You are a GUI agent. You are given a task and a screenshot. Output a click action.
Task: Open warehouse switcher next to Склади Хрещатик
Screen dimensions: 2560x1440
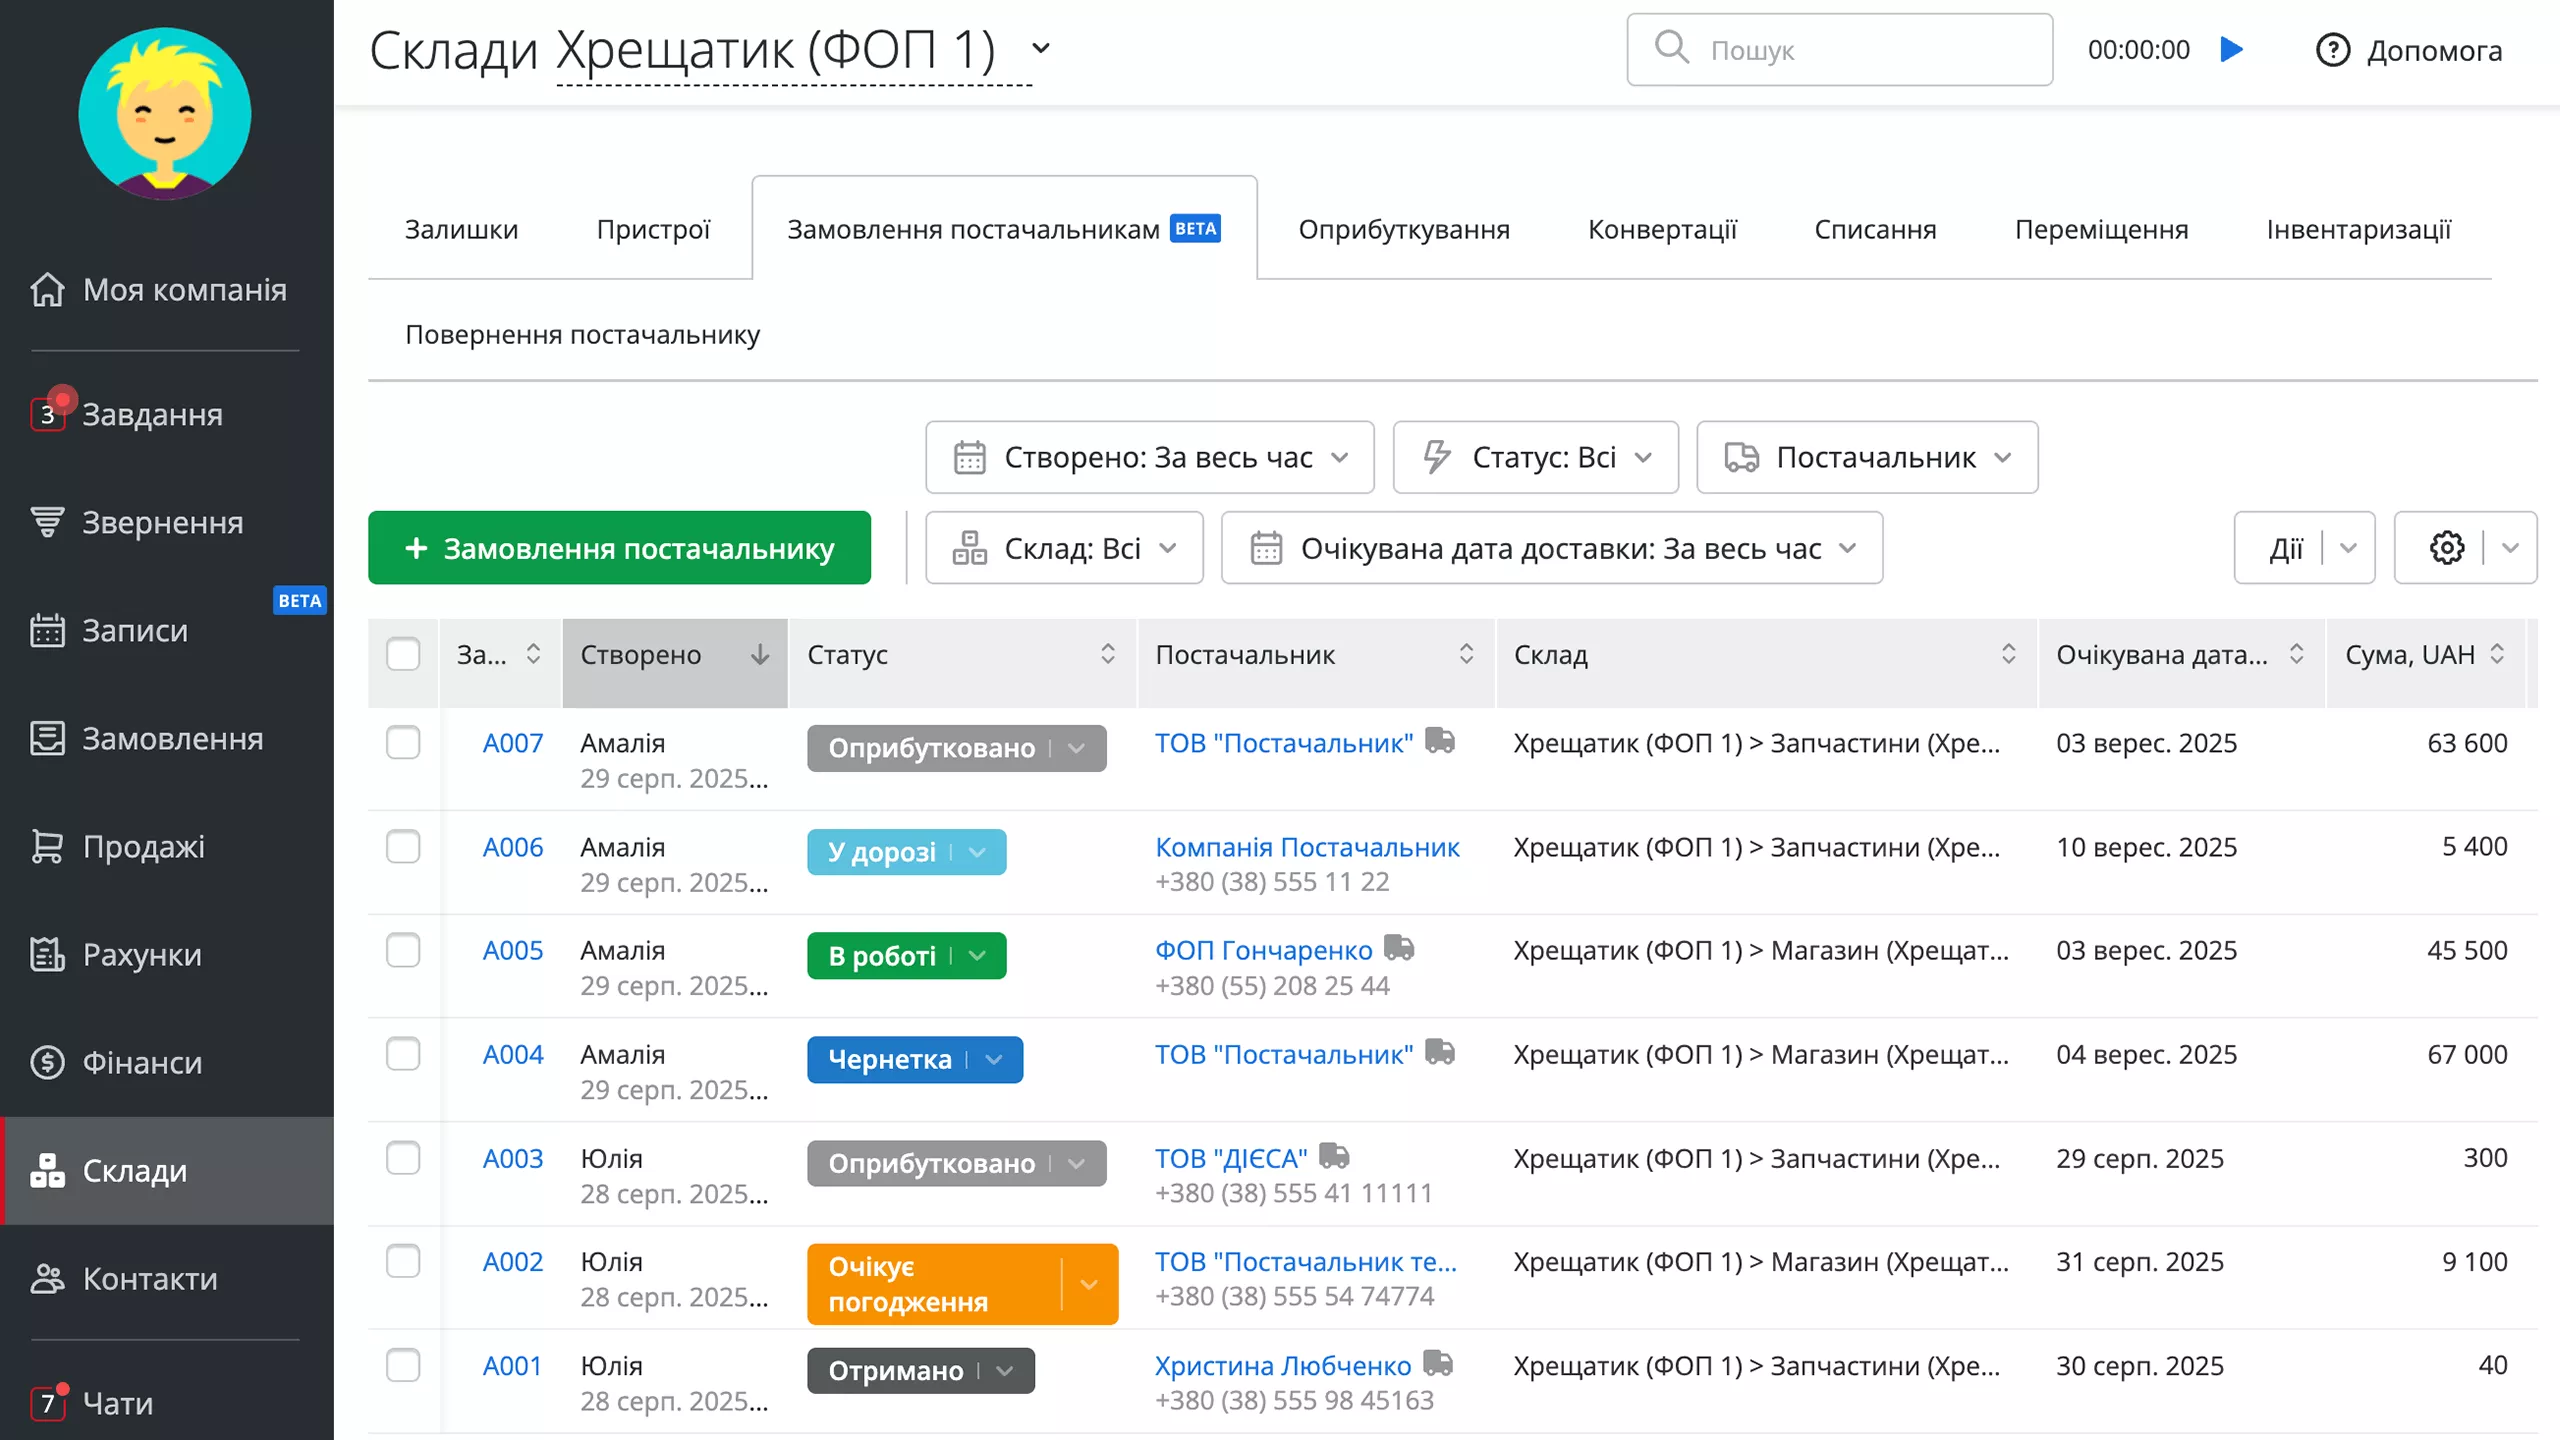coord(1040,48)
